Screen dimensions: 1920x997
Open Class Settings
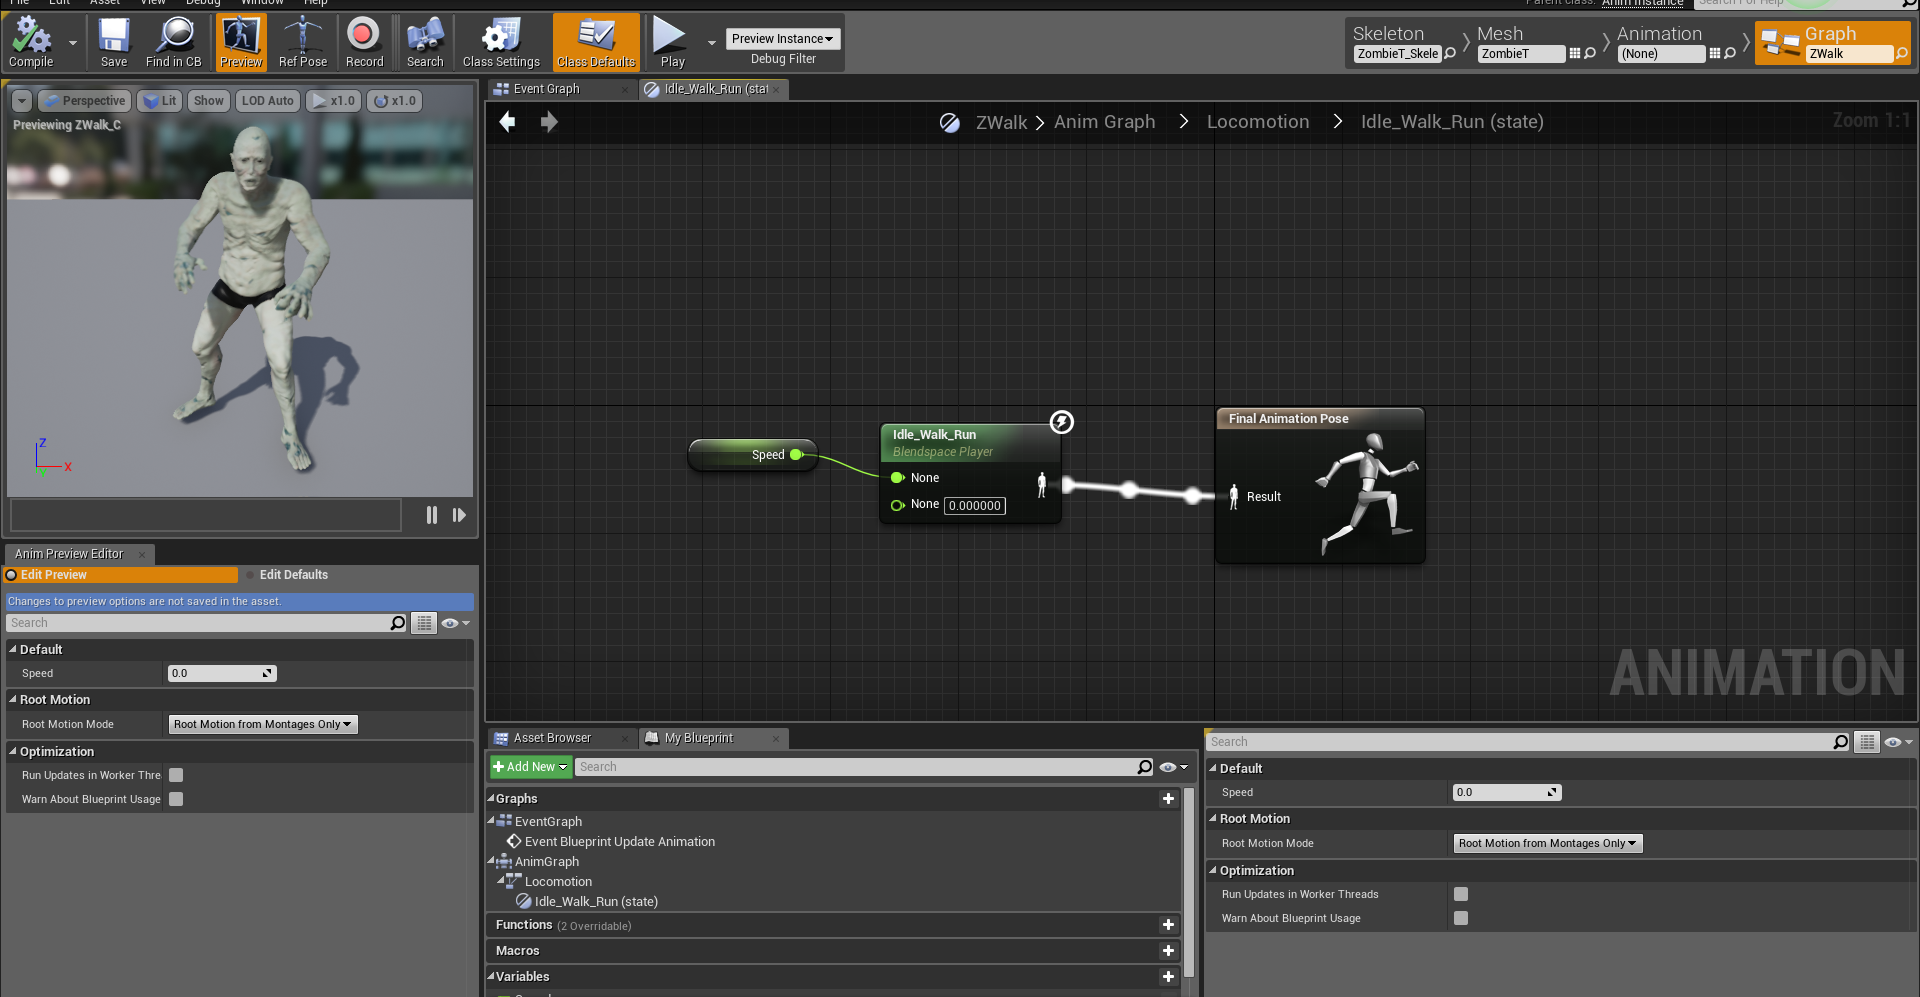point(501,42)
